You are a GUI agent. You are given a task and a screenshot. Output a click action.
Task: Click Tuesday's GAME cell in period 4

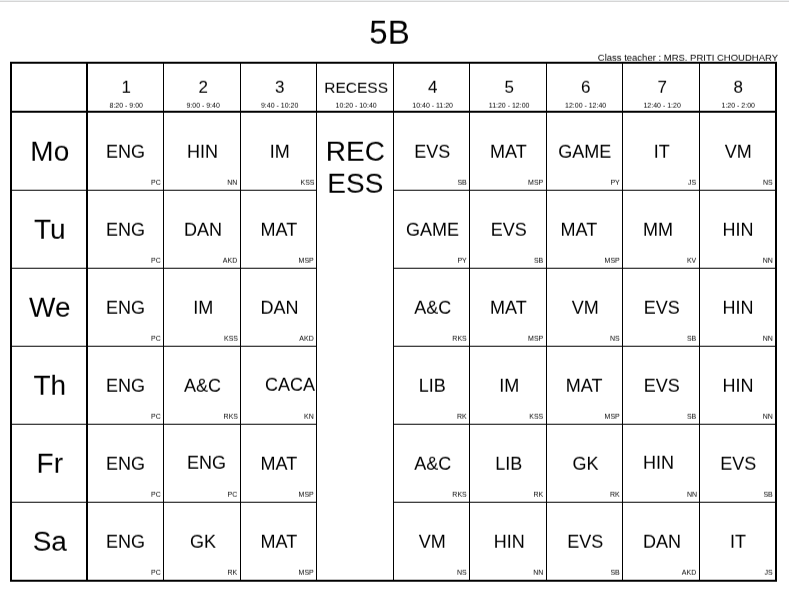(x=432, y=230)
